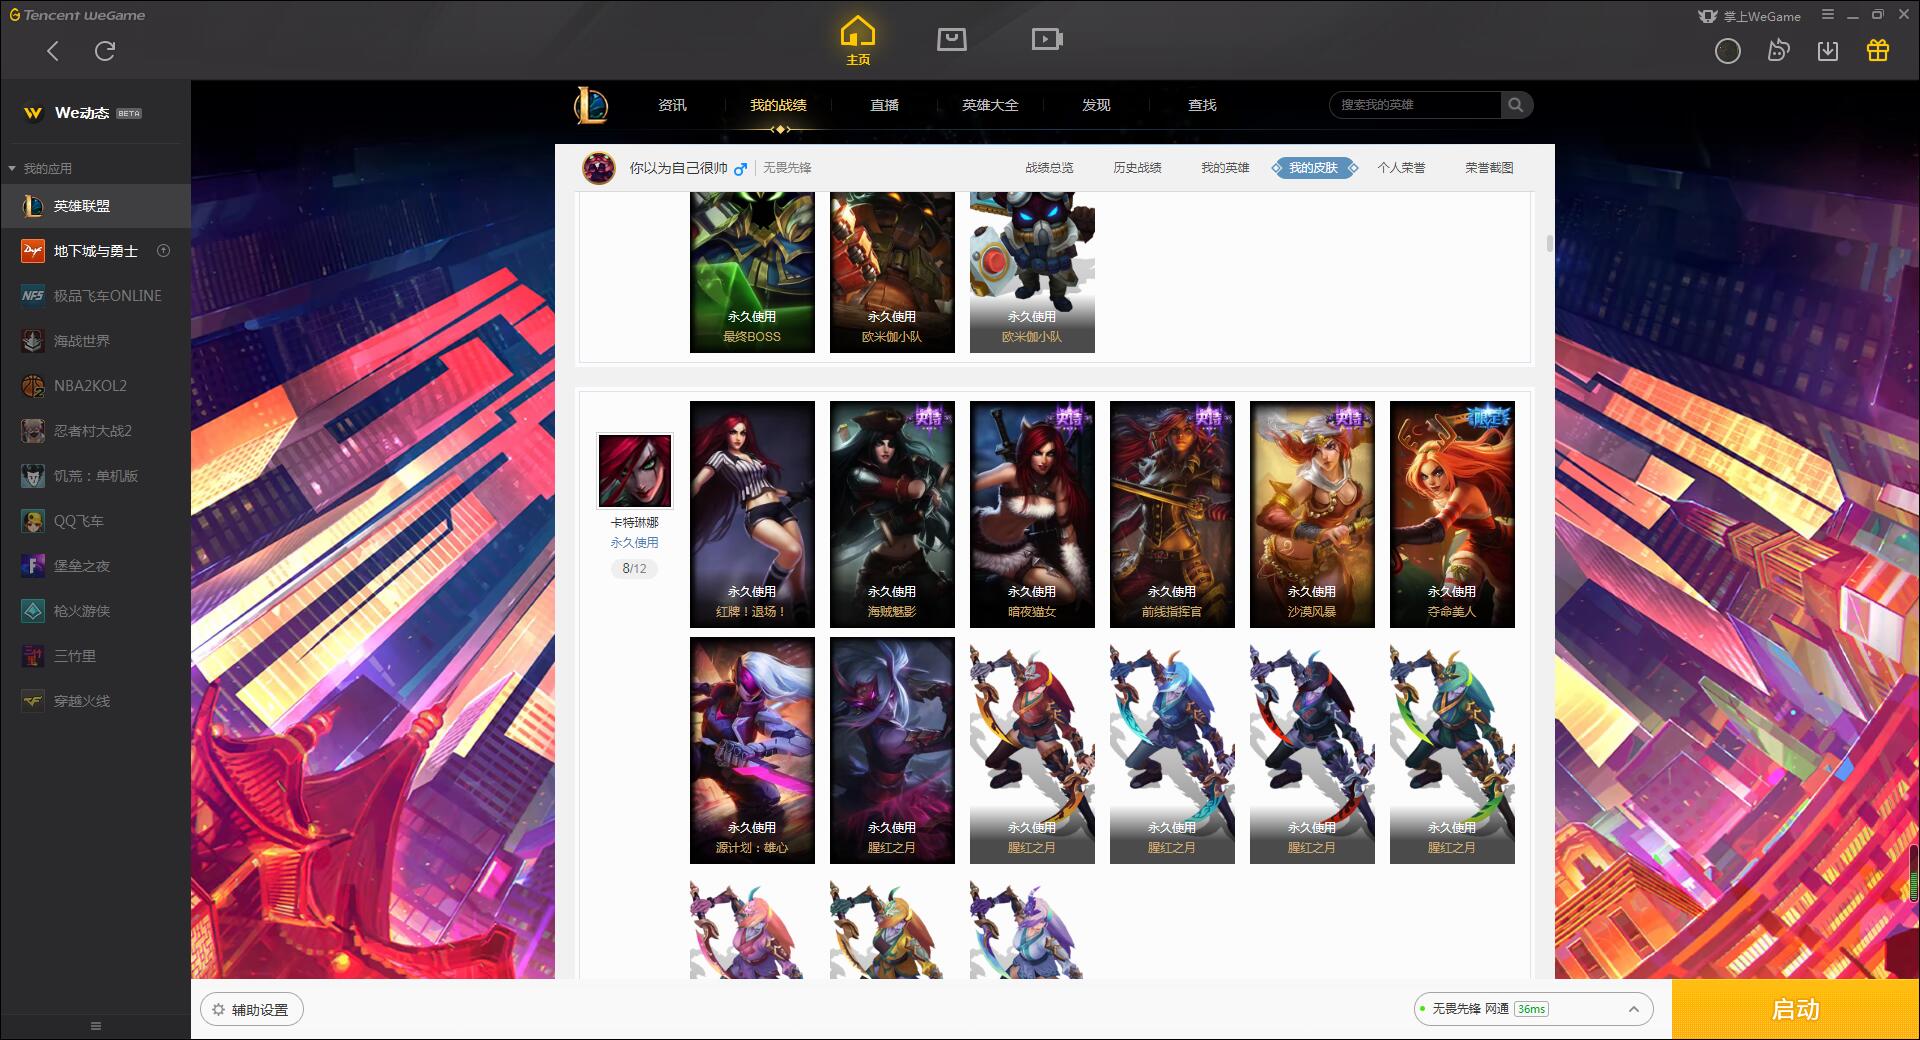The height and width of the screenshot is (1040, 1920).
Task: Click the 永久使用 link under 卡特琳娜
Action: [x=635, y=543]
